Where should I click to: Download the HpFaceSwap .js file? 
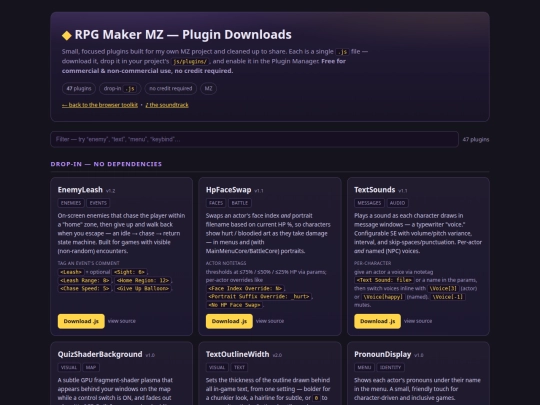coord(229,321)
